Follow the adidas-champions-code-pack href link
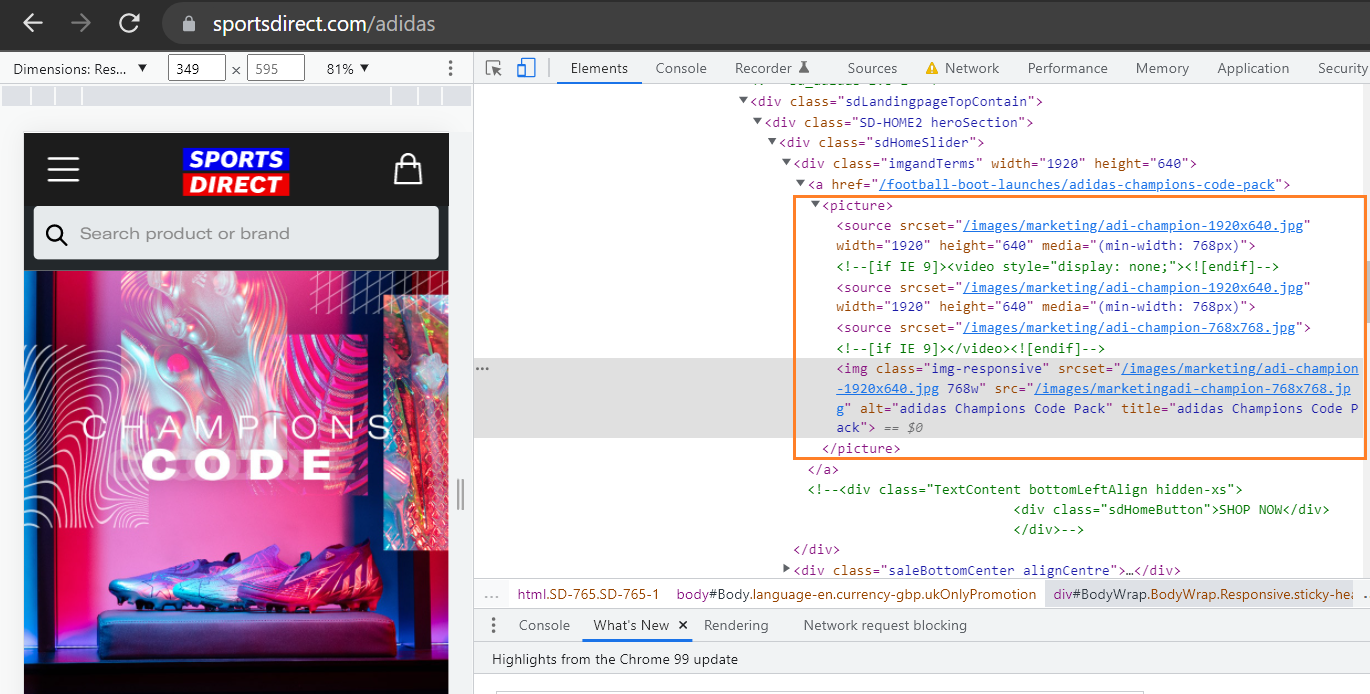 point(1077,184)
